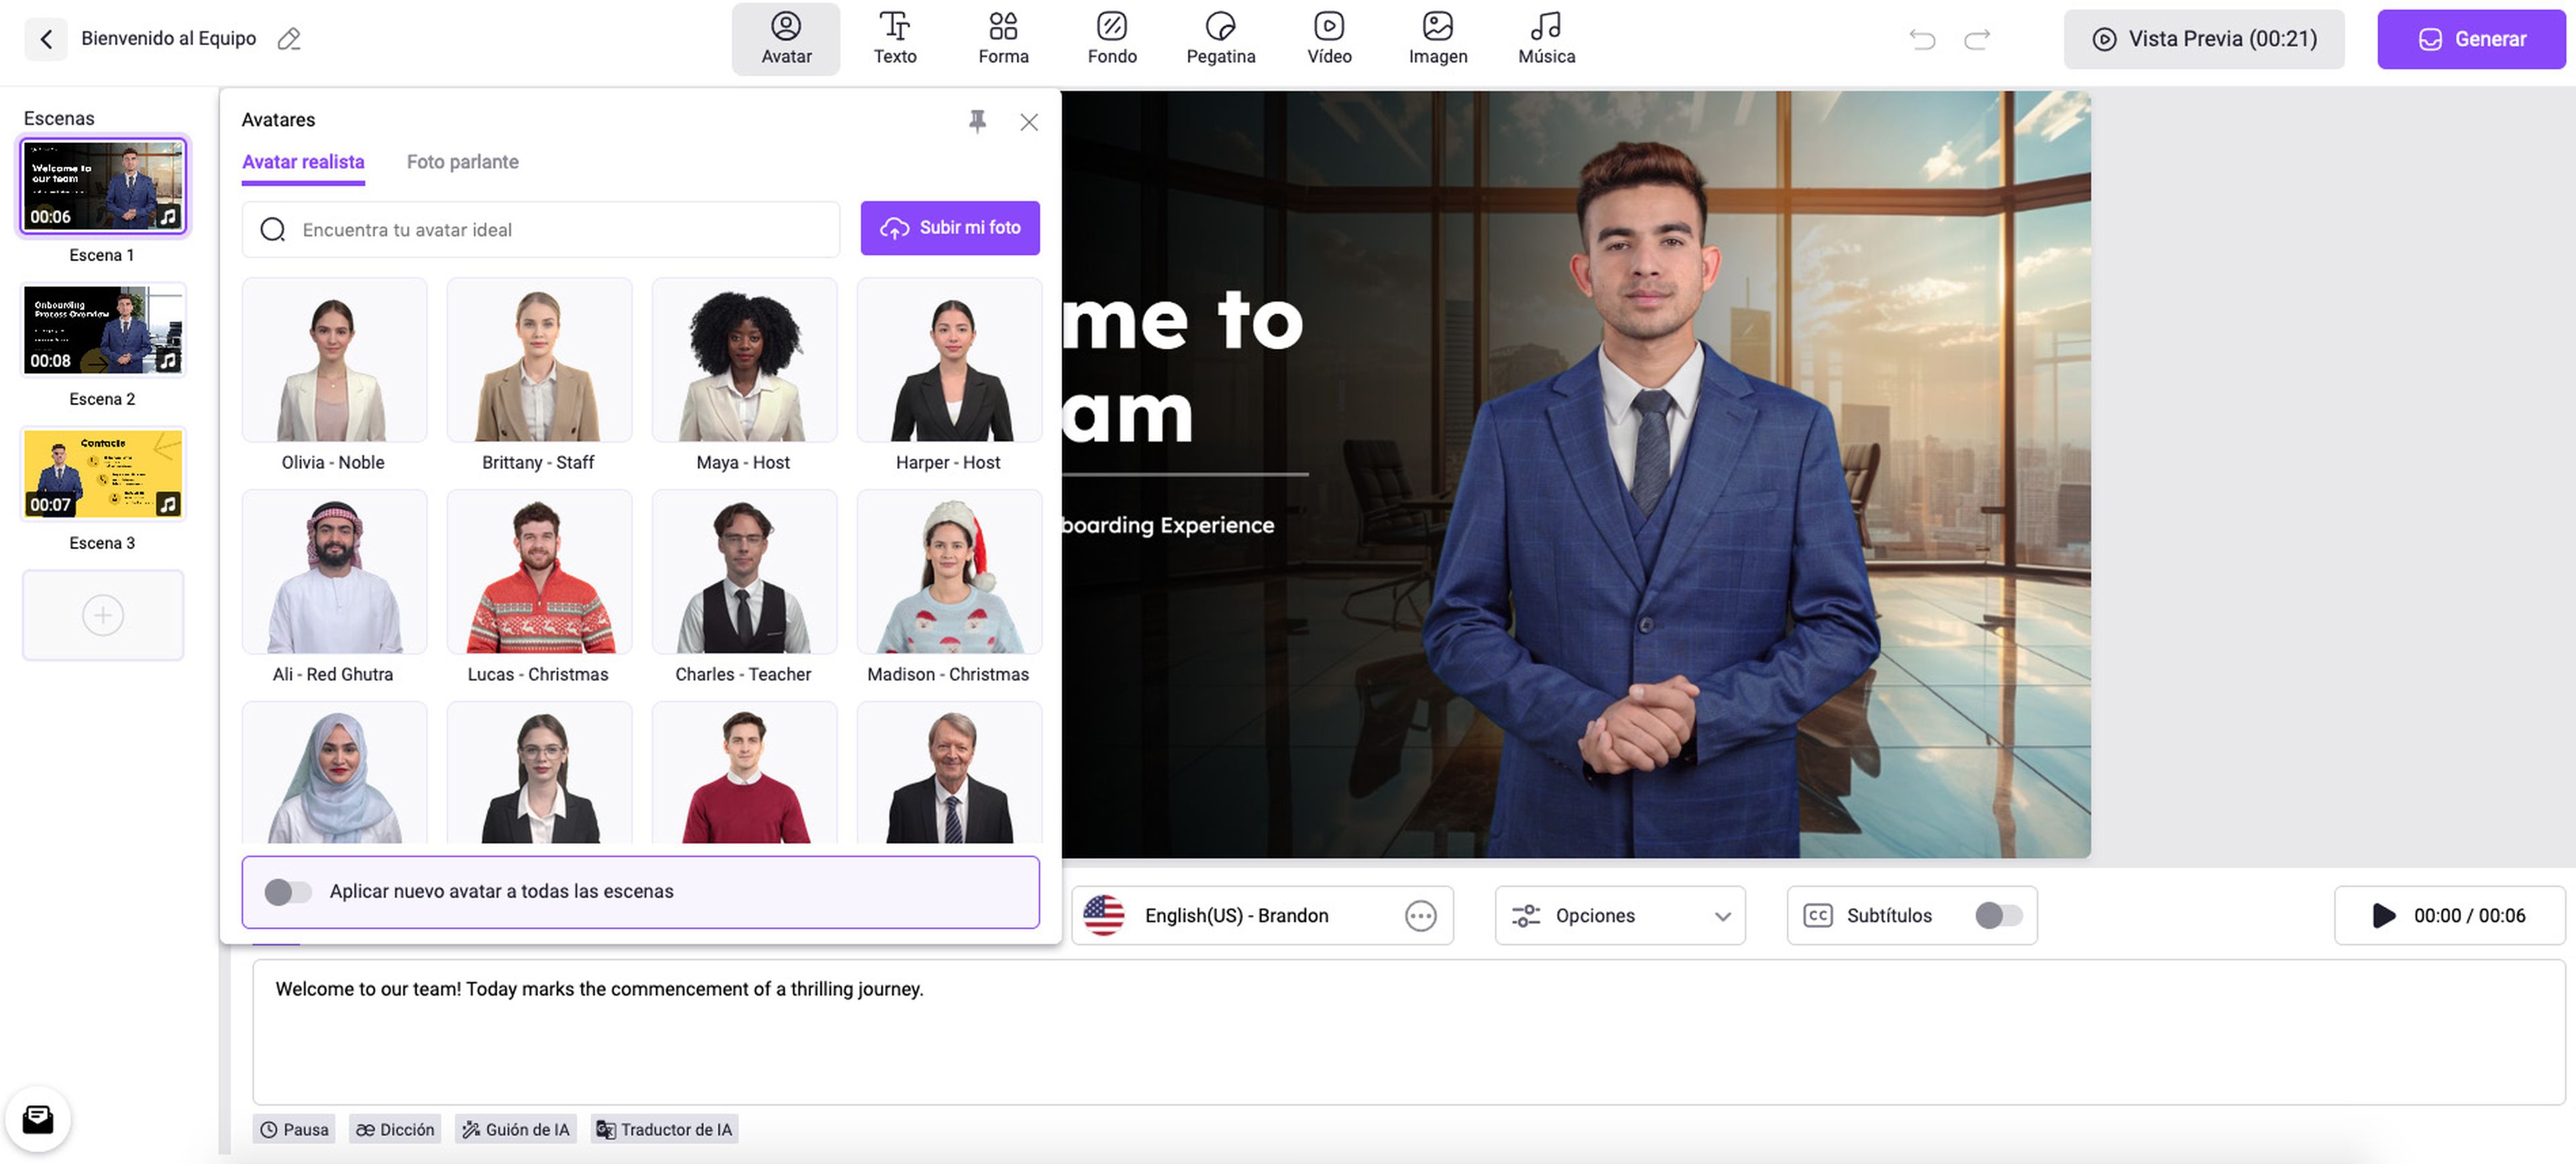Viewport: 2576px width, 1164px height.
Task: Redo the last action
Action: click(x=1977, y=39)
